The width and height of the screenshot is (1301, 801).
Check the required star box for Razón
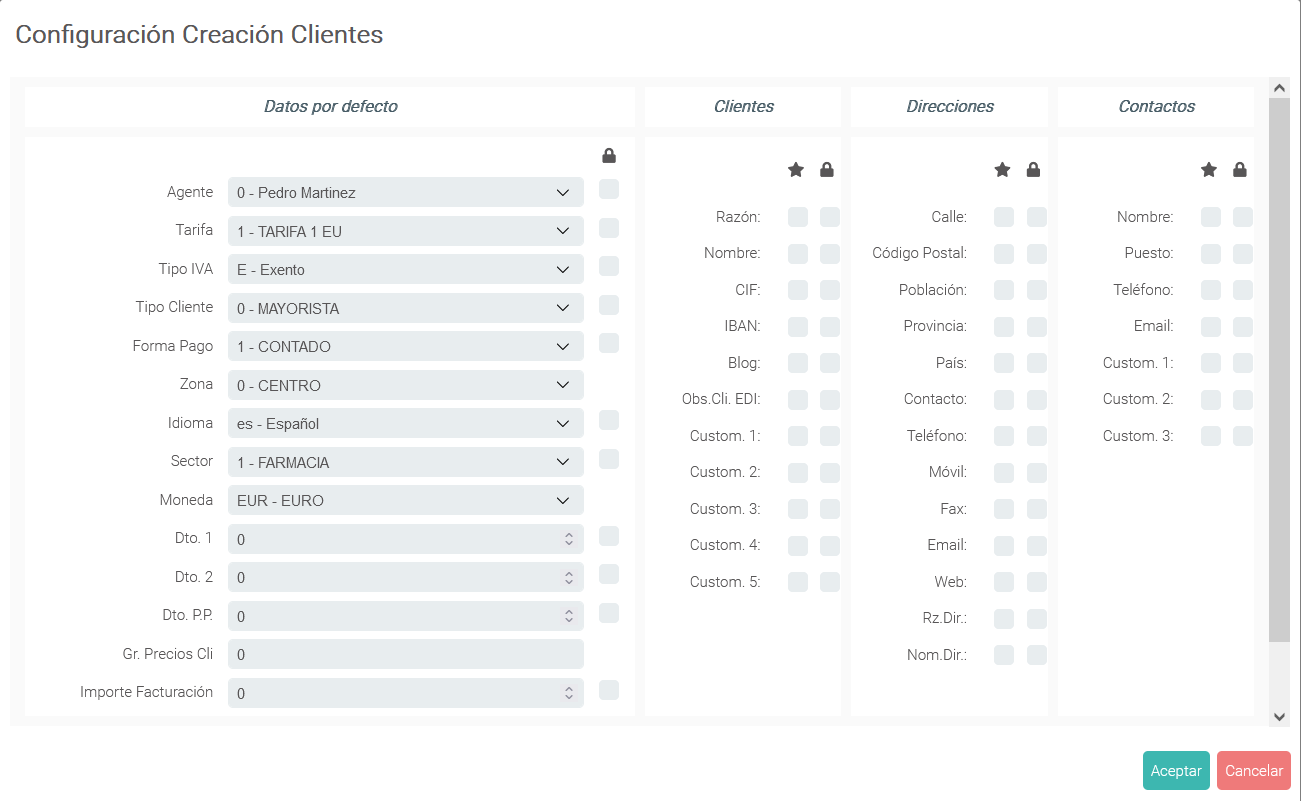[798, 217]
